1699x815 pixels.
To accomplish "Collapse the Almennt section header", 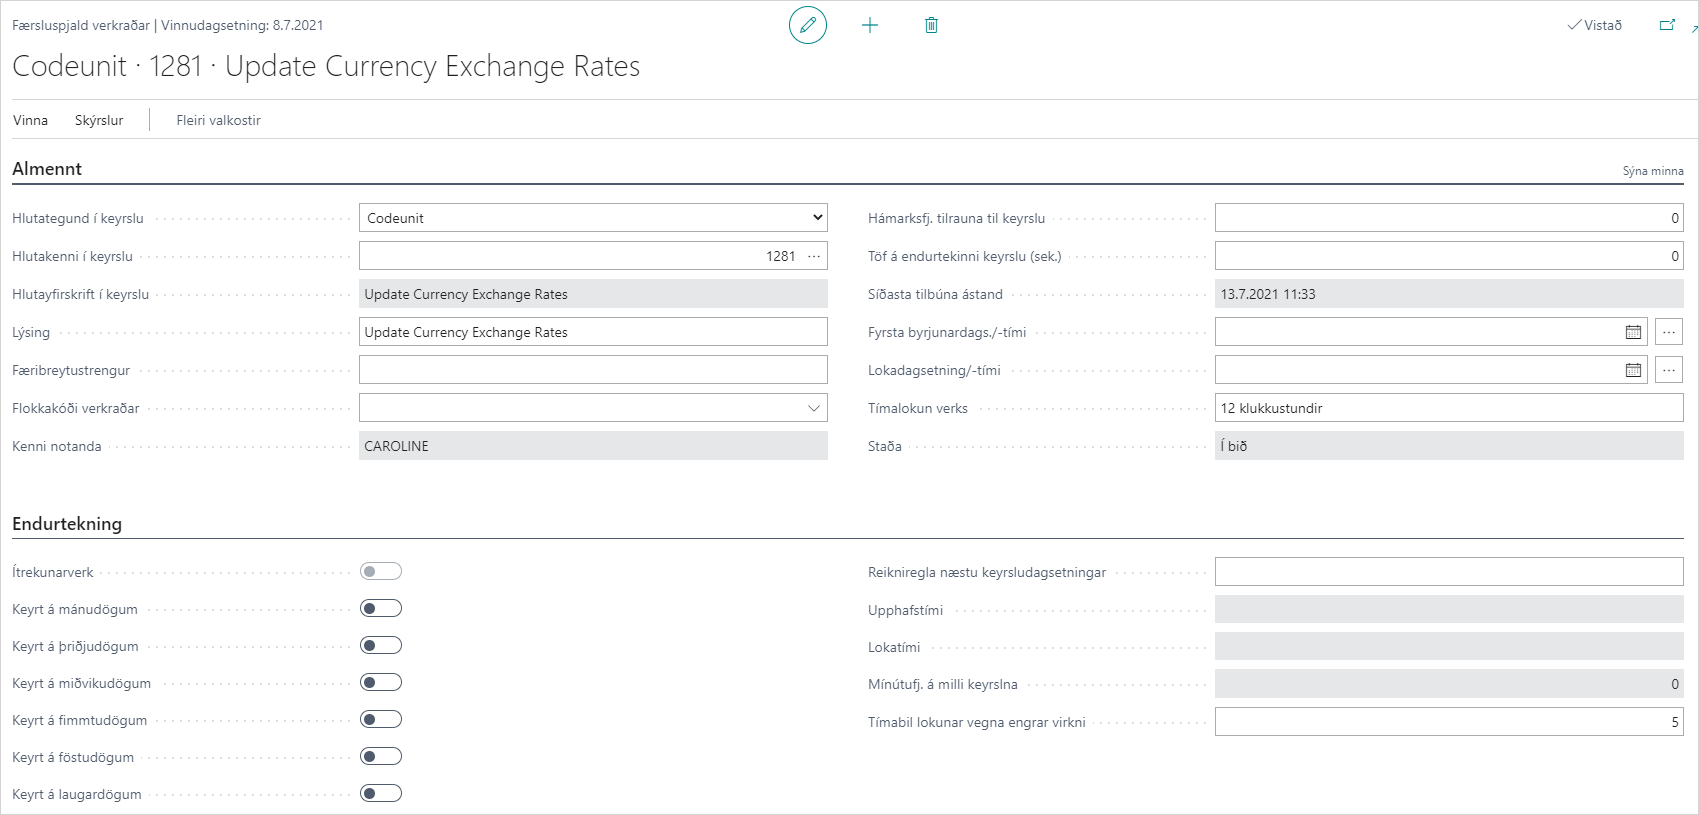I will [47, 169].
